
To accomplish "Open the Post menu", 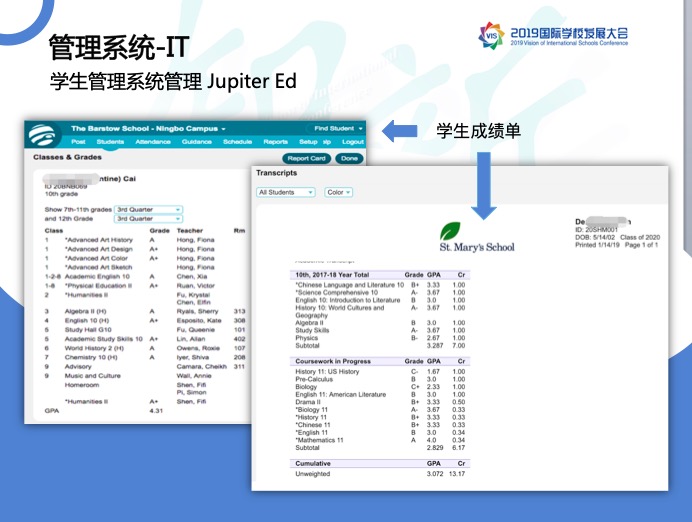I will coord(78,142).
